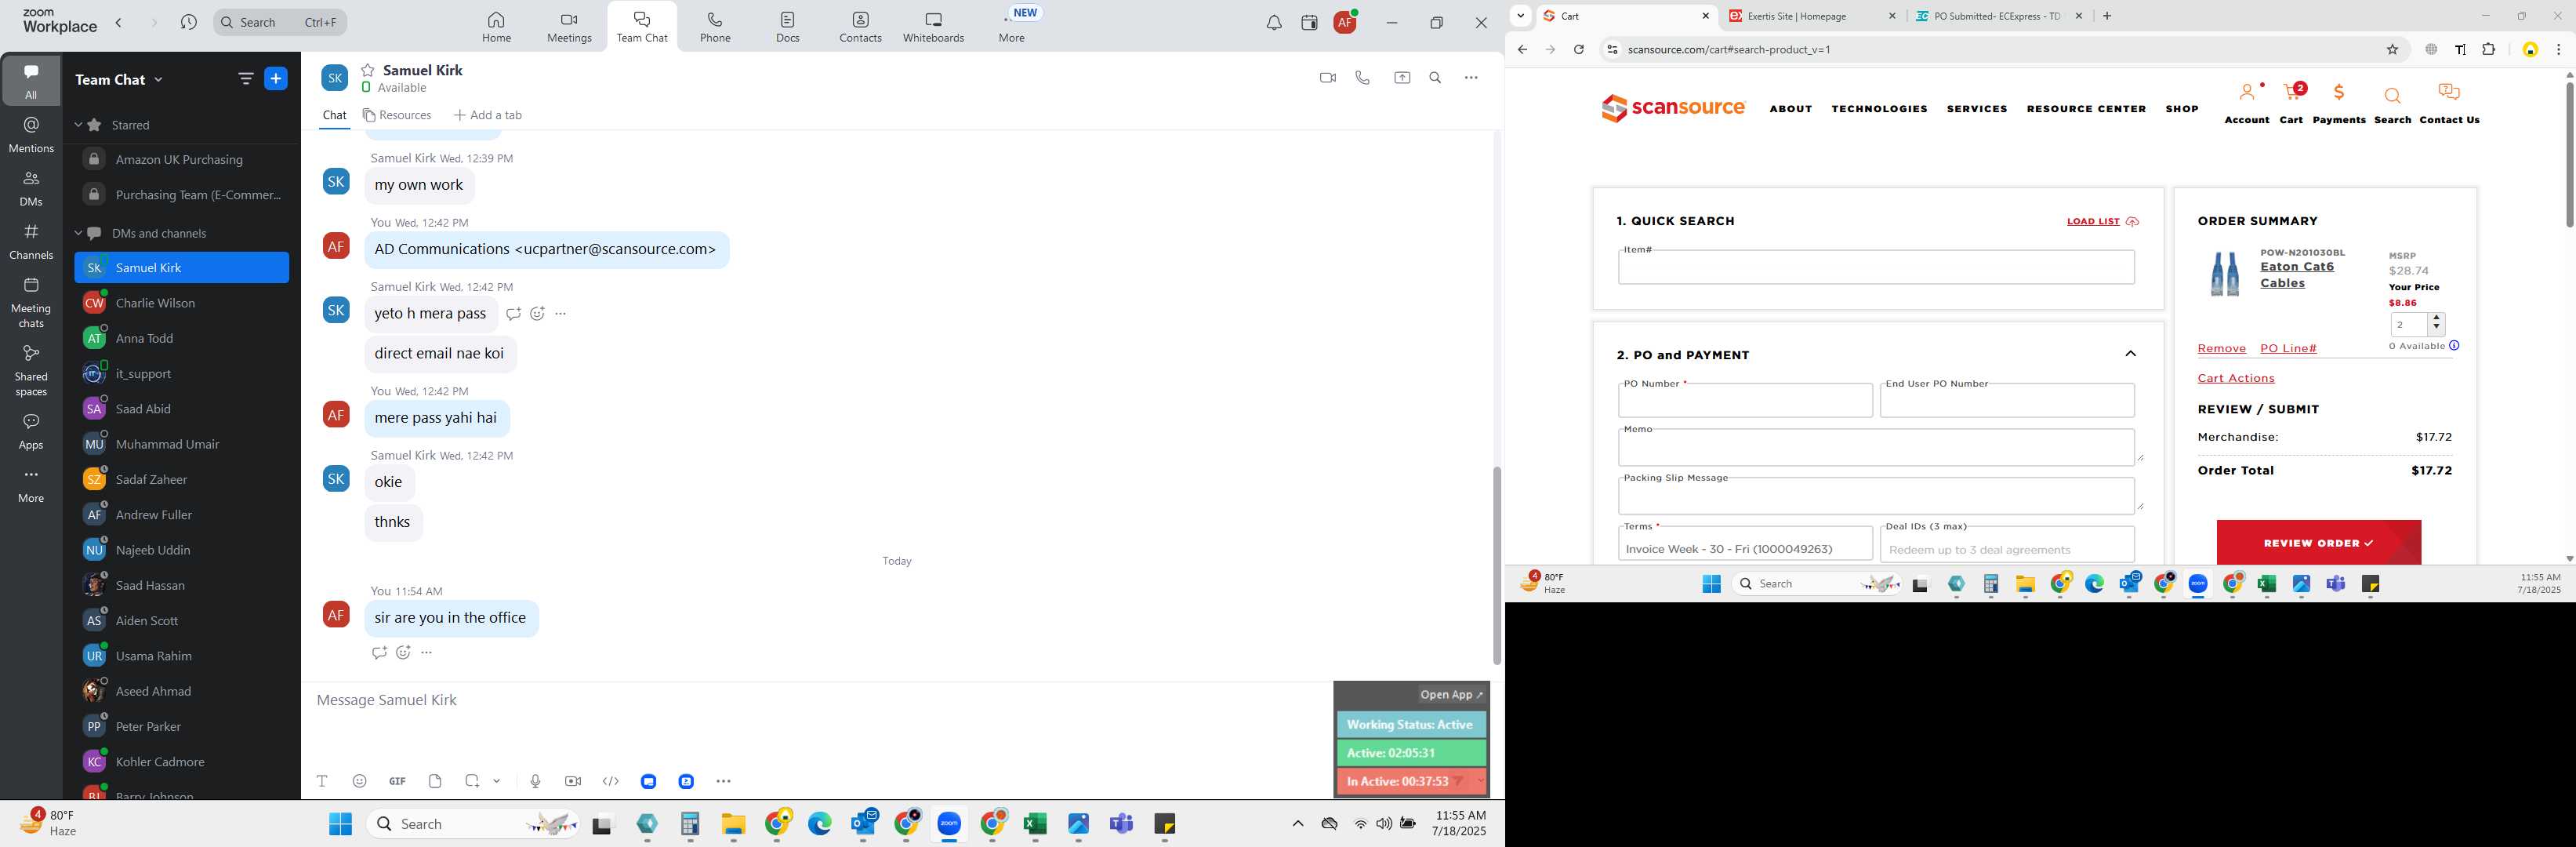Viewport: 2576px width, 847px height.
Task: Open GIF picker in composer
Action: [x=397, y=781]
